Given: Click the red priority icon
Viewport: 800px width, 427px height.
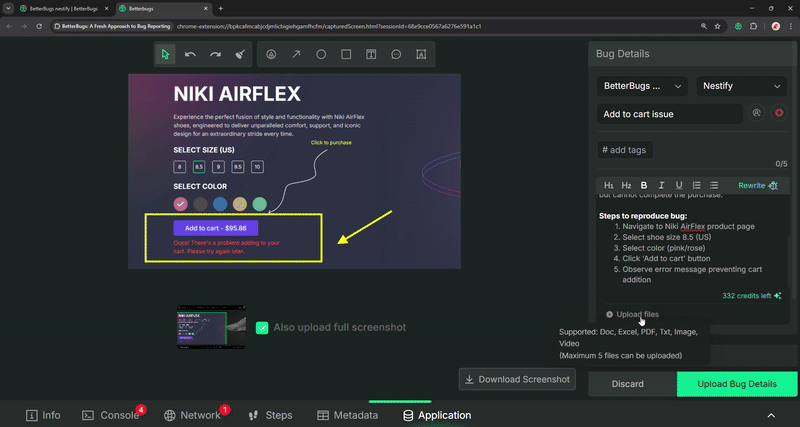Looking at the screenshot, I should click(779, 113).
